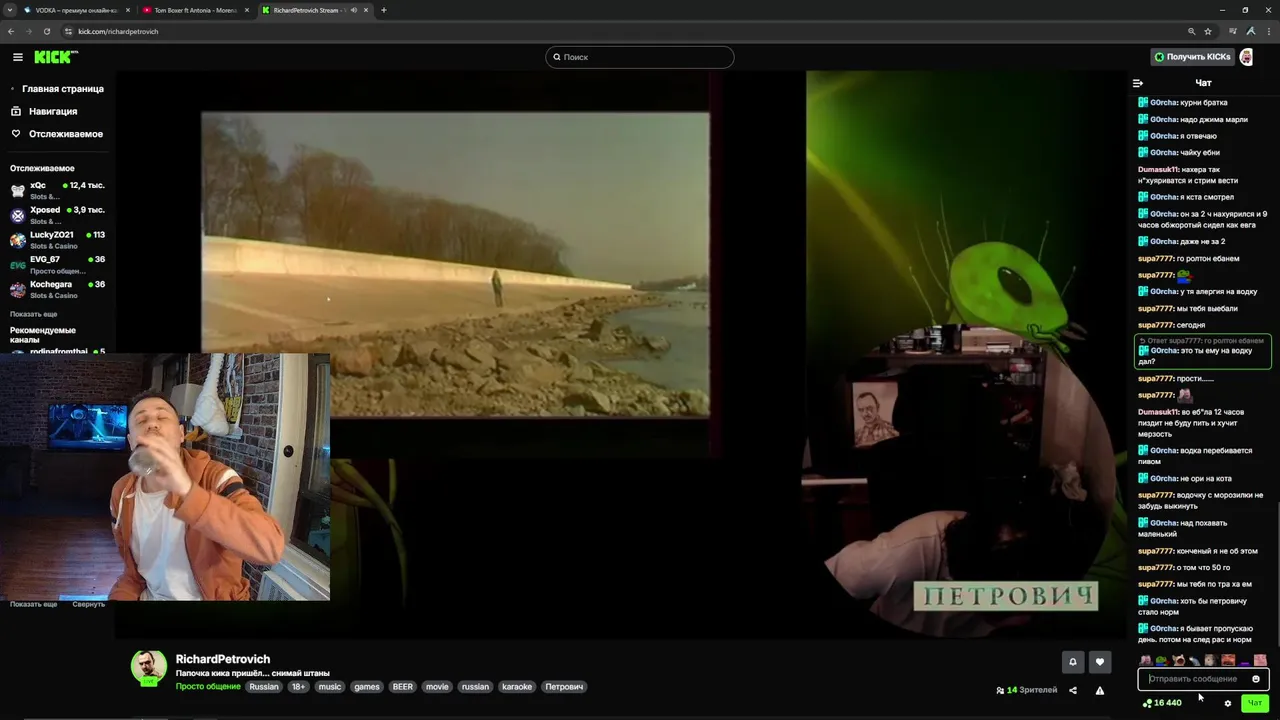Turn on notifications with the bell icon
The width and height of the screenshot is (1280, 720).
pos(1073,661)
